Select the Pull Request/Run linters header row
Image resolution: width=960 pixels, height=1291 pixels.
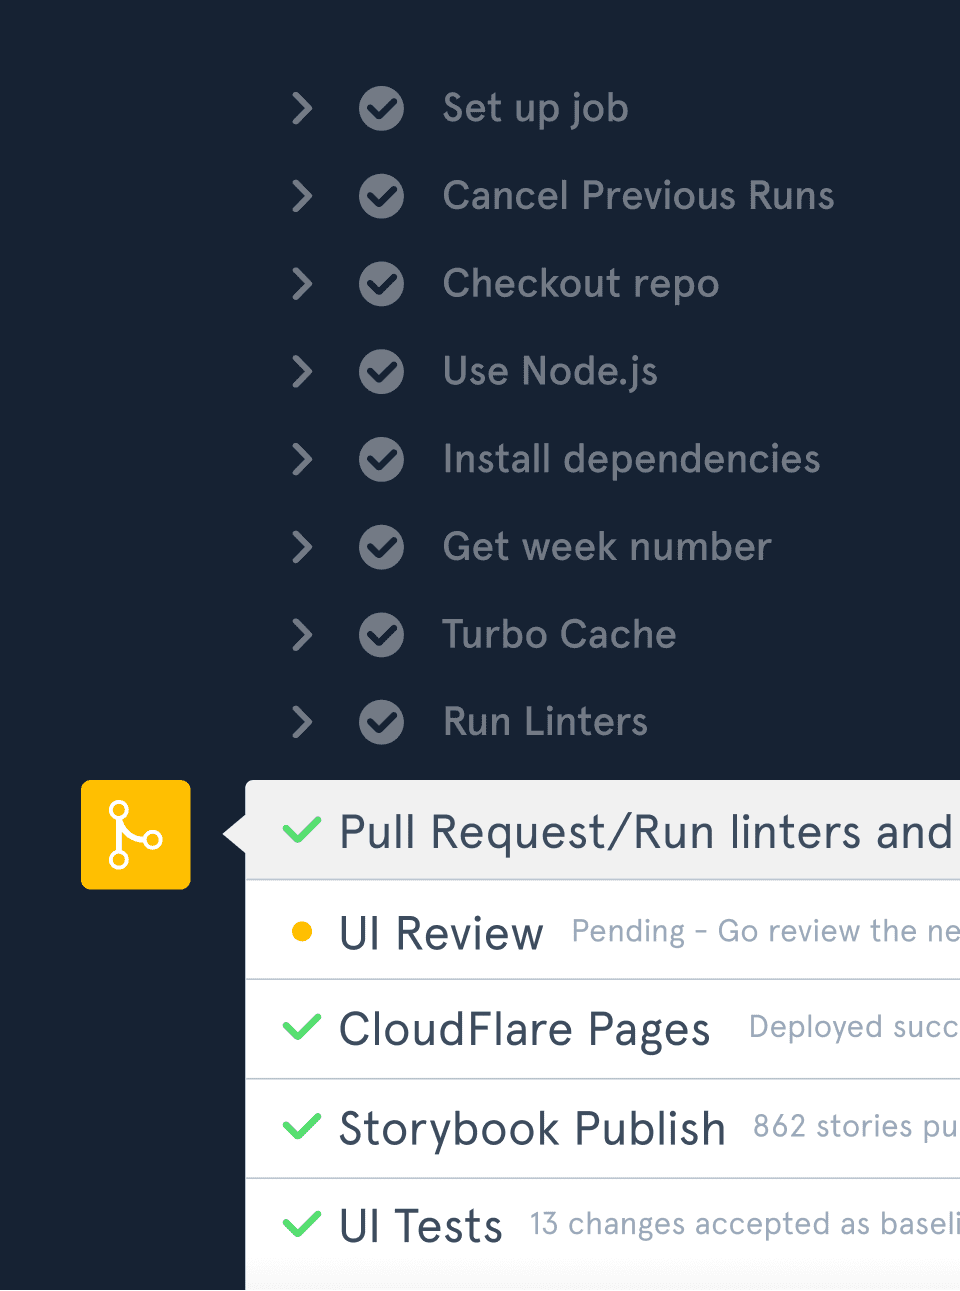645,832
